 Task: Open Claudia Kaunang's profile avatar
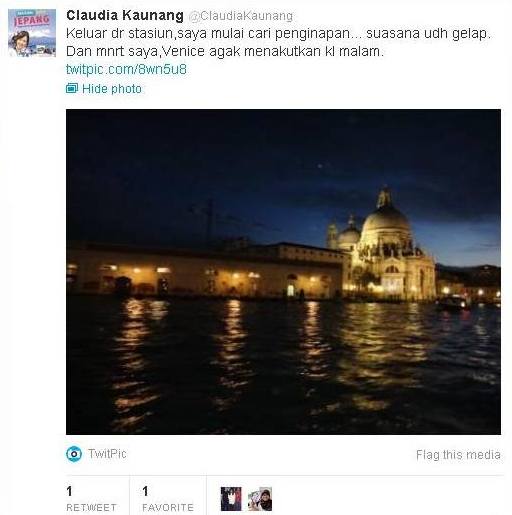click(x=32, y=33)
